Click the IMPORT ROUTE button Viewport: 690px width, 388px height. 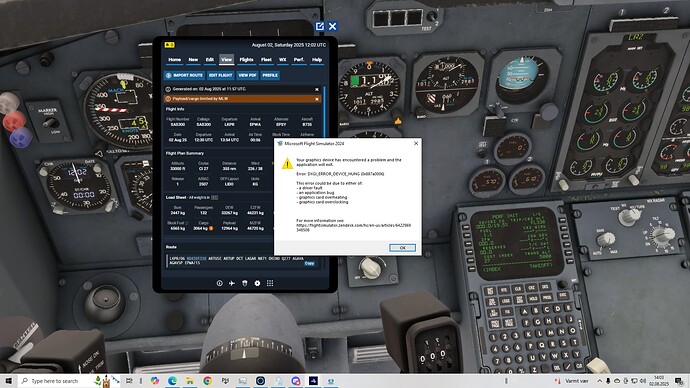pos(184,75)
